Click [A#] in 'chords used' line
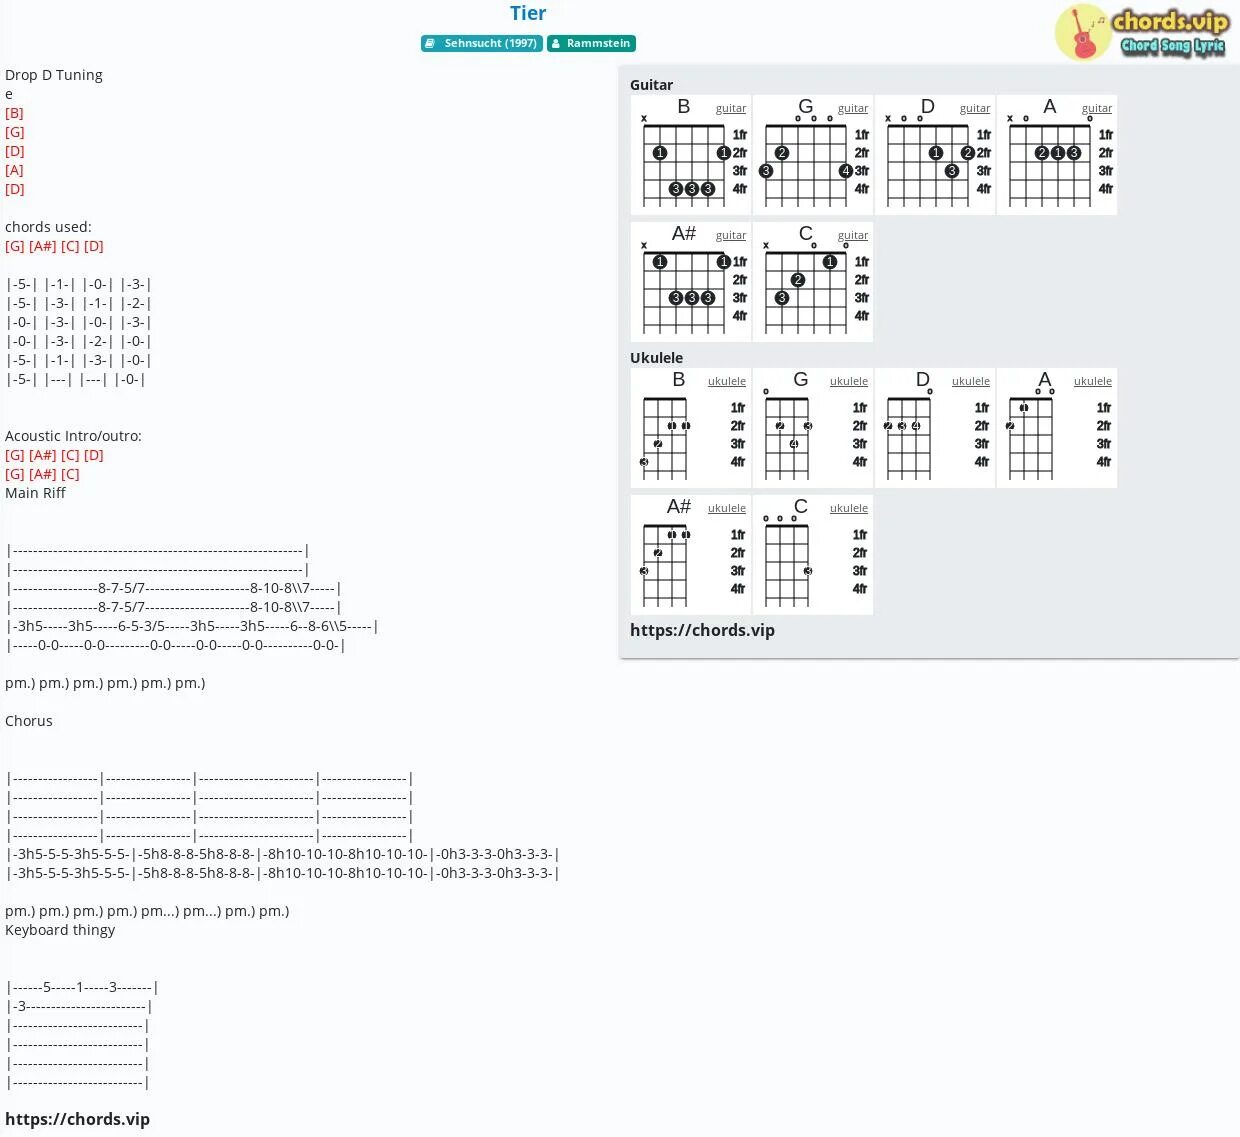 point(43,246)
